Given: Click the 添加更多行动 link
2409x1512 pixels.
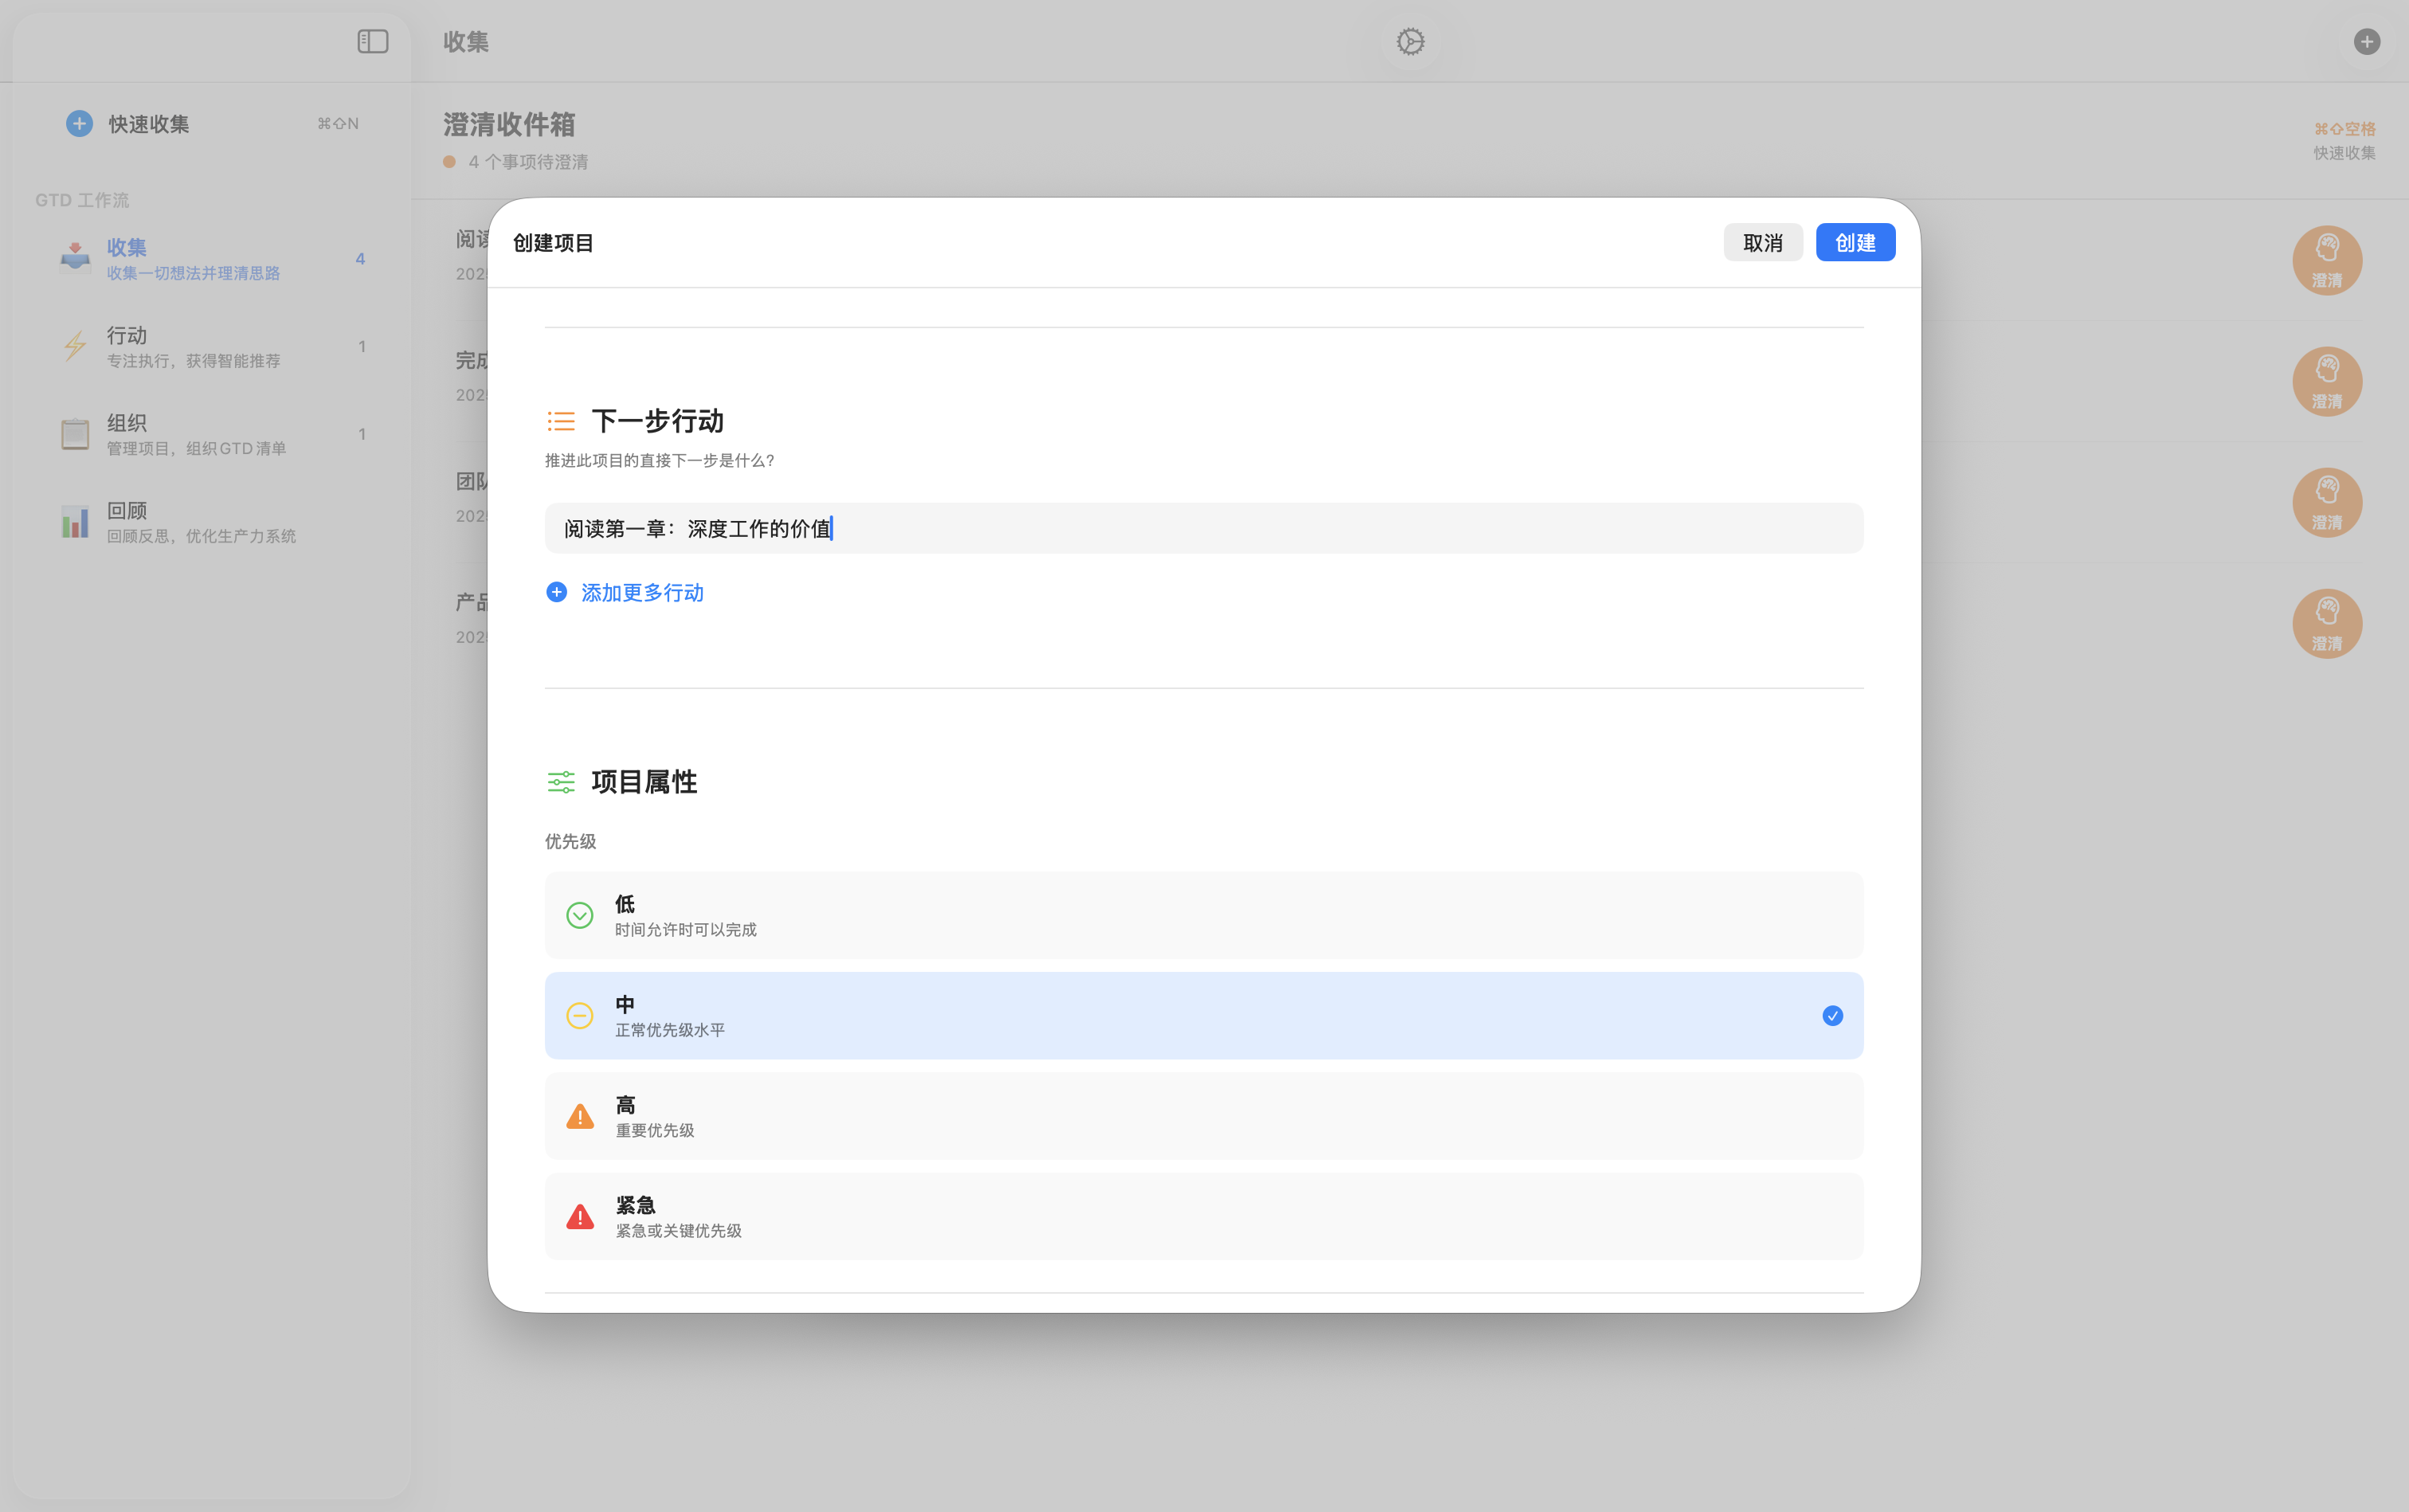Looking at the screenshot, I should point(641,592).
